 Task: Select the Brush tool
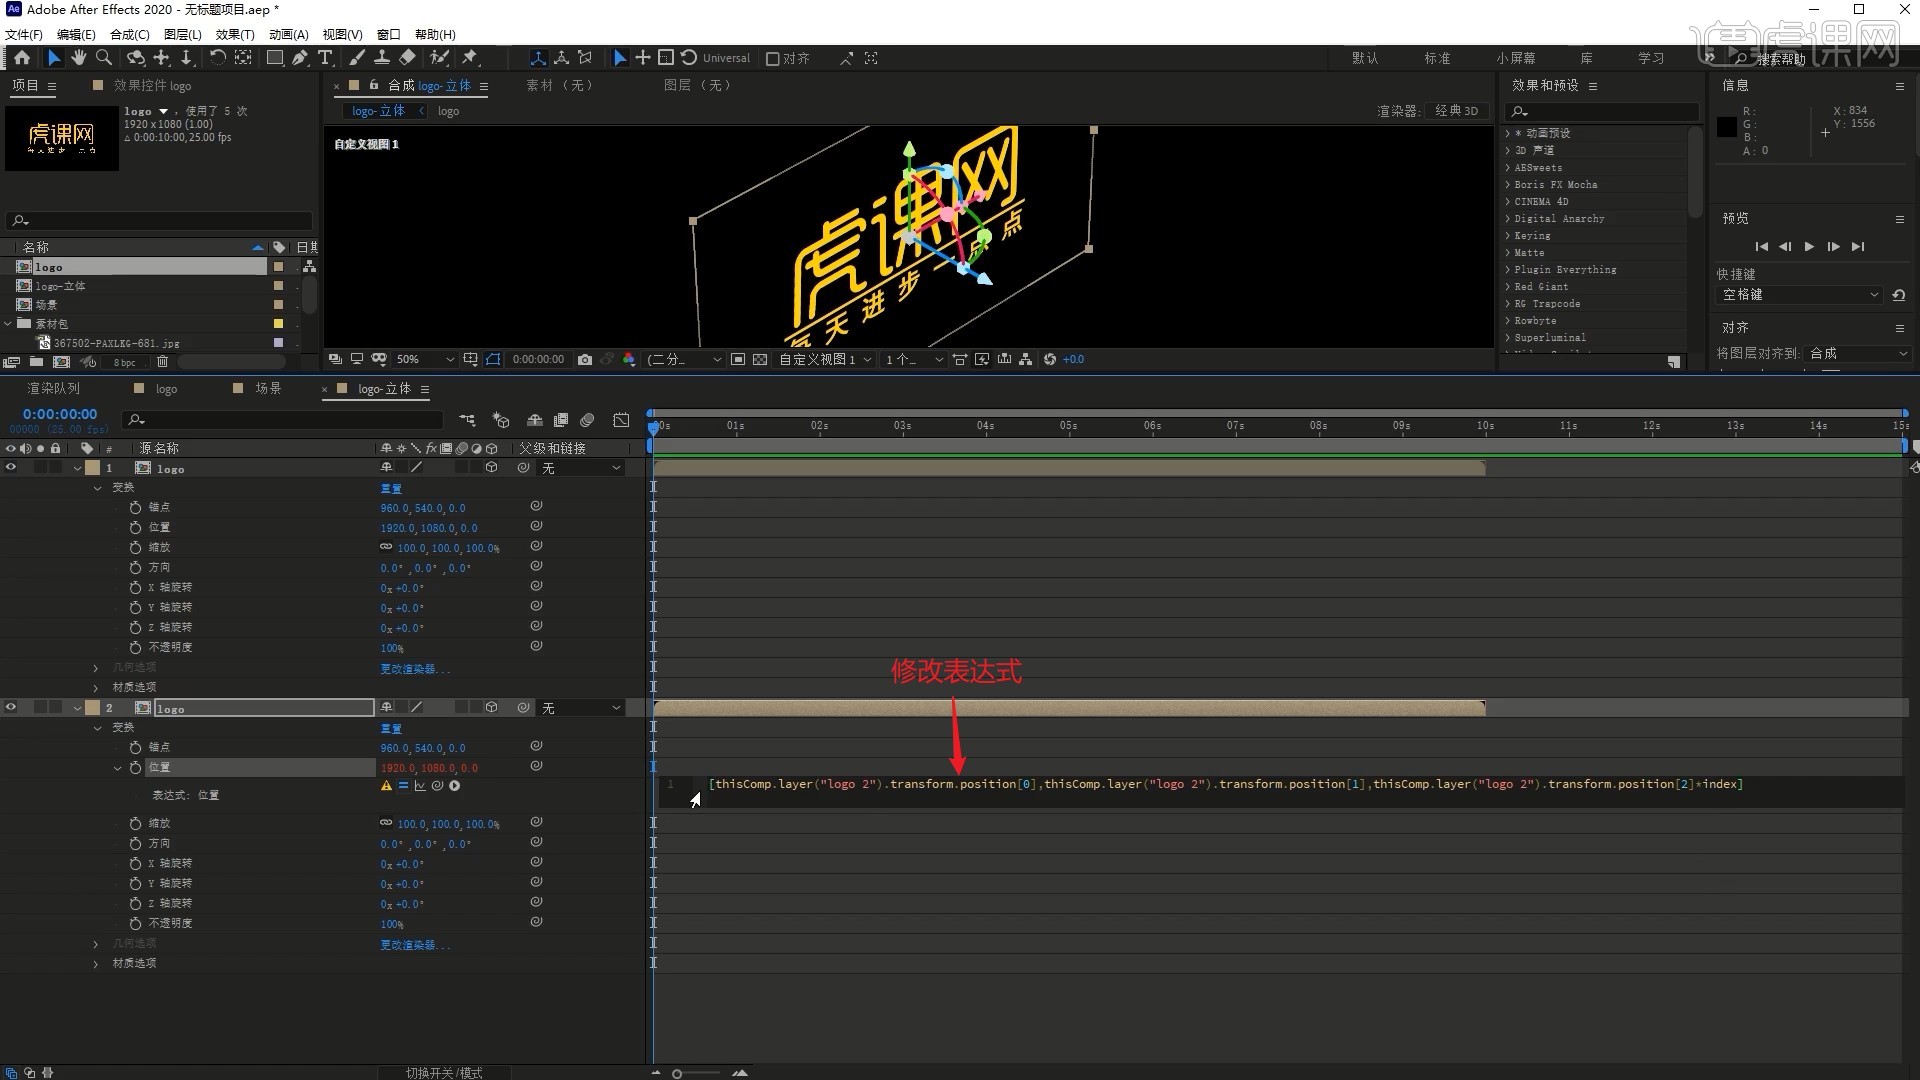click(356, 58)
